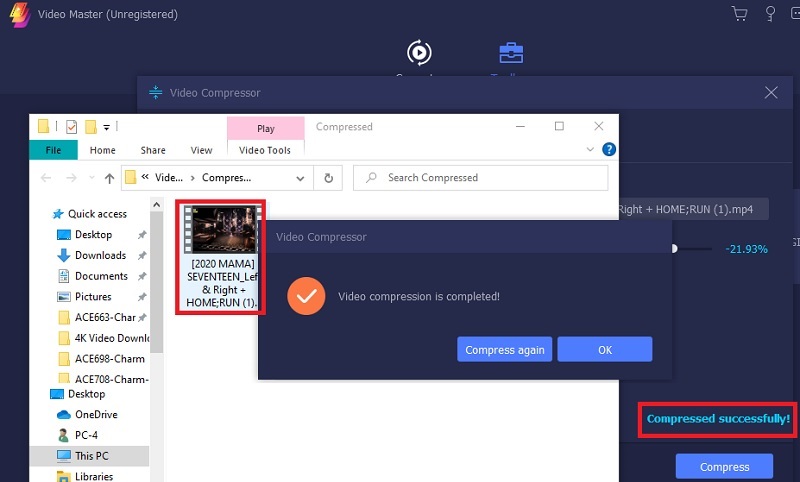Select Quick access in navigation pane
The width and height of the screenshot is (800, 482).
coord(97,214)
